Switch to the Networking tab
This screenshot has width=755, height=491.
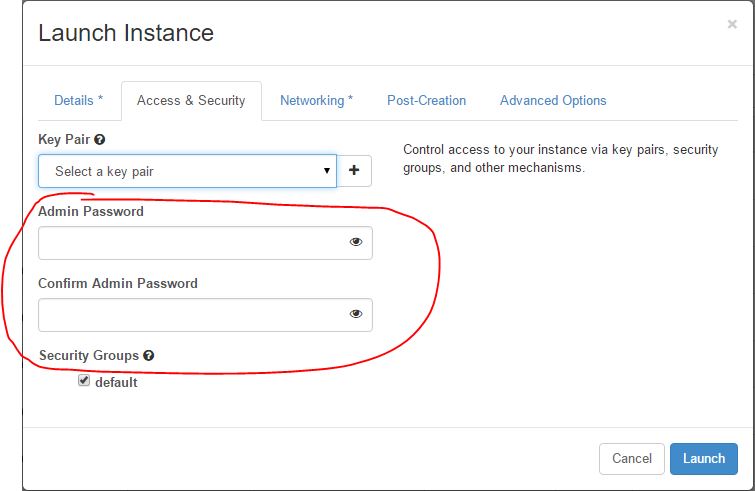point(316,100)
